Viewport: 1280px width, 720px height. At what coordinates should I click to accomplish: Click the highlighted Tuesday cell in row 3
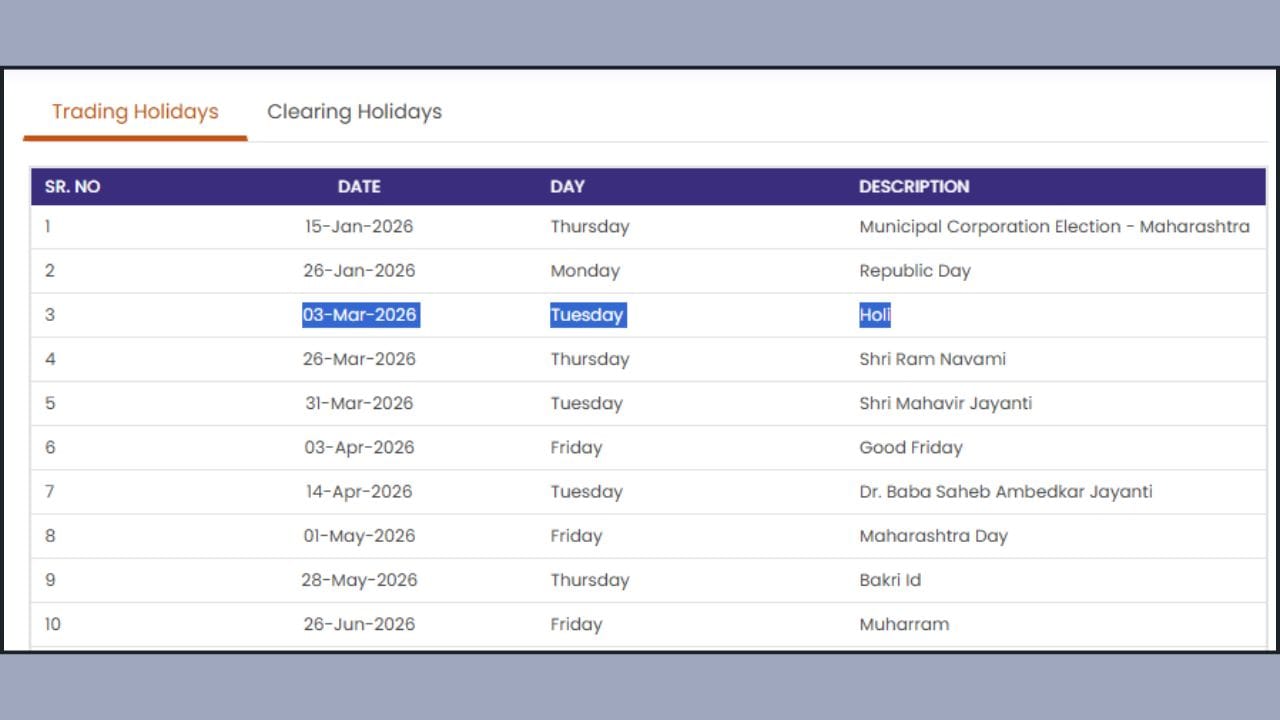[x=587, y=315]
